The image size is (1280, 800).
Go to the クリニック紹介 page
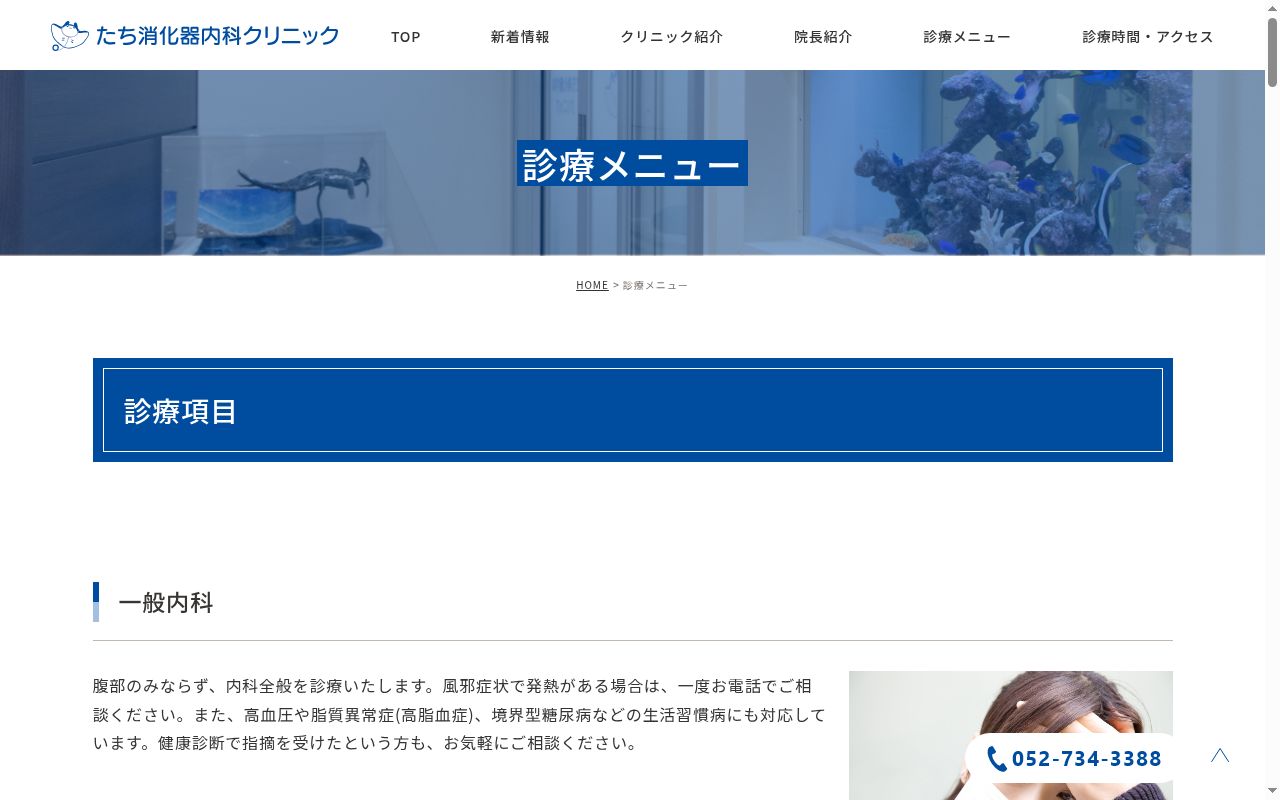(x=672, y=36)
